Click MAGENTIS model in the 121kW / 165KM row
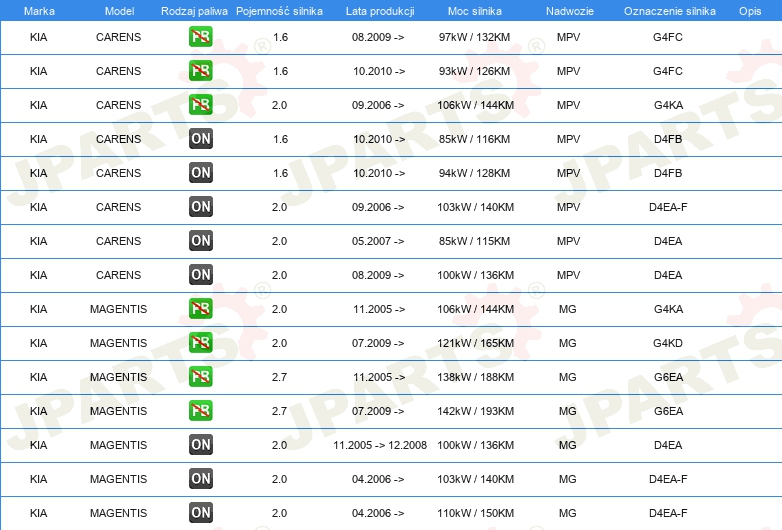782x530 pixels. [118, 343]
